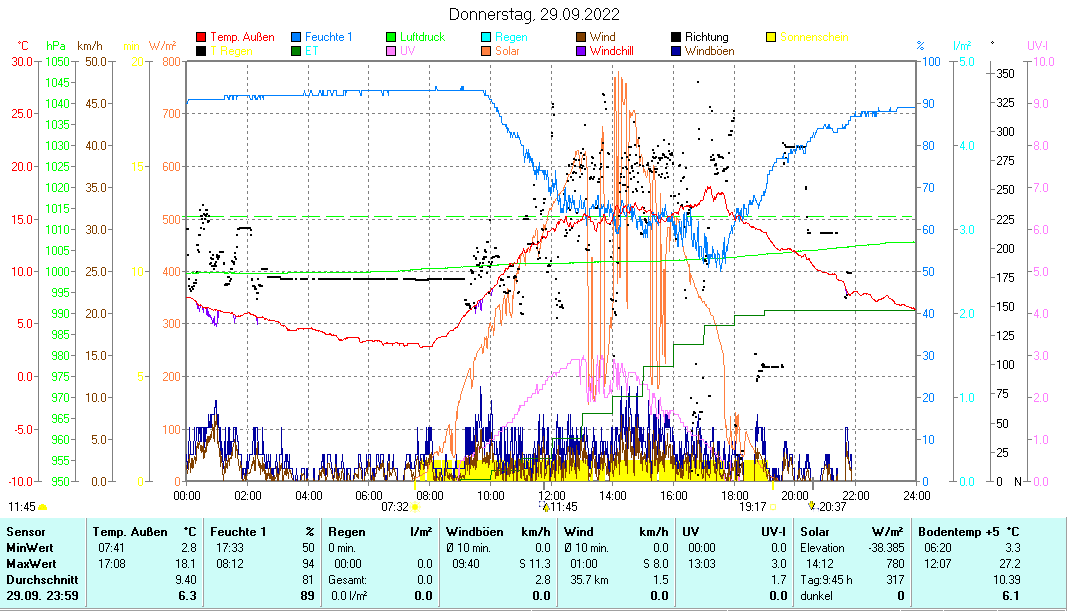The image size is (1067, 611).
Task: Click the UV legend label
Action: (x=407, y=50)
